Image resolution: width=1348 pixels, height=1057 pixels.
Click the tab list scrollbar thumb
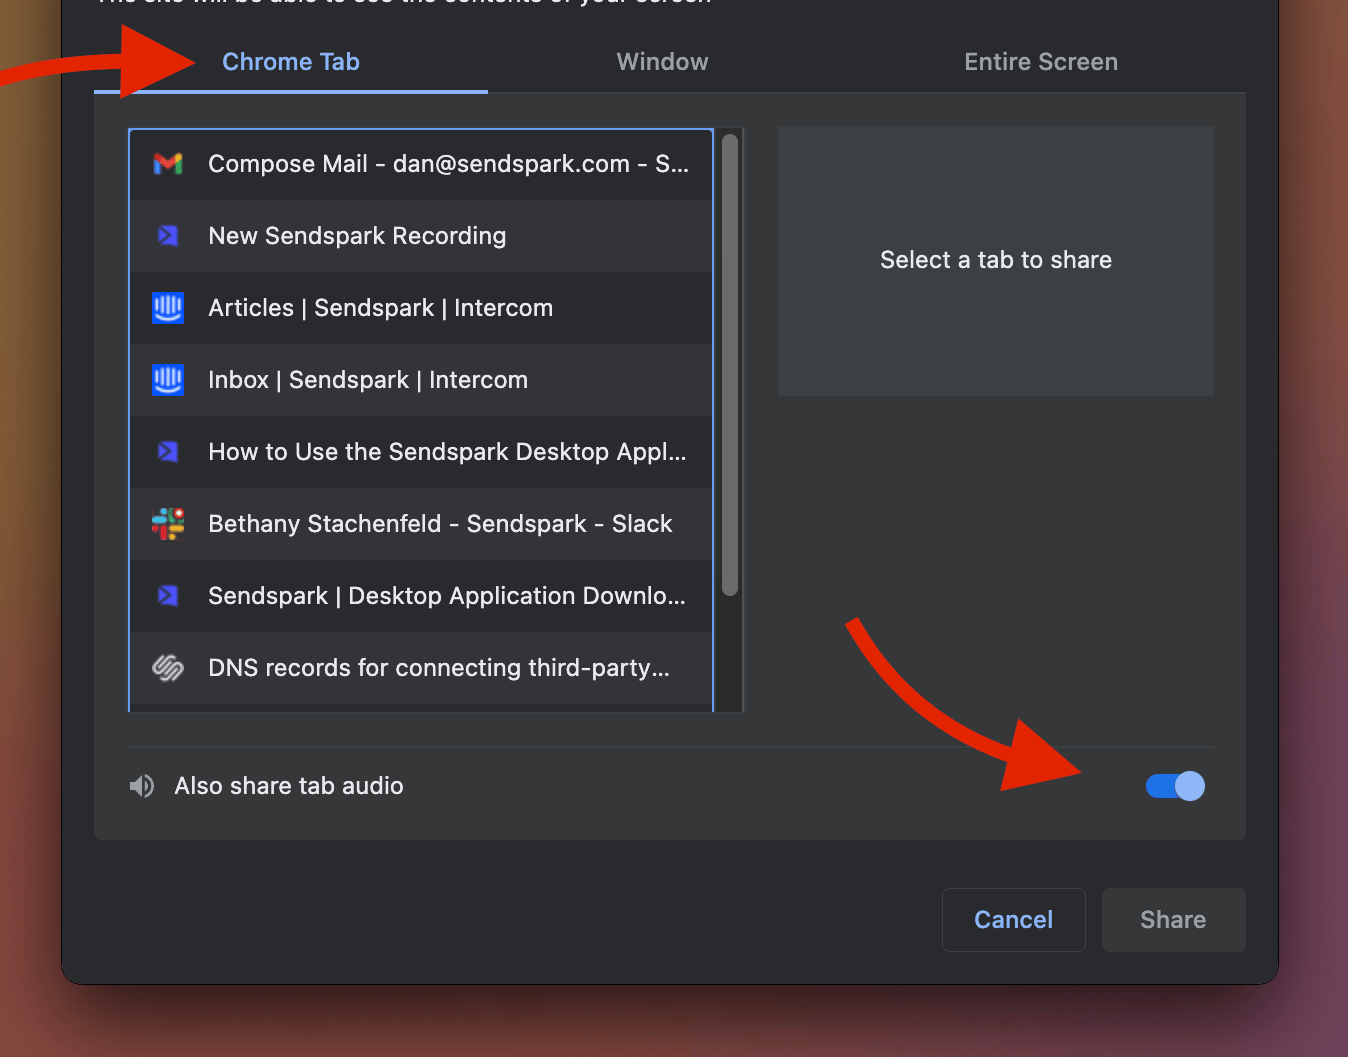(x=730, y=365)
